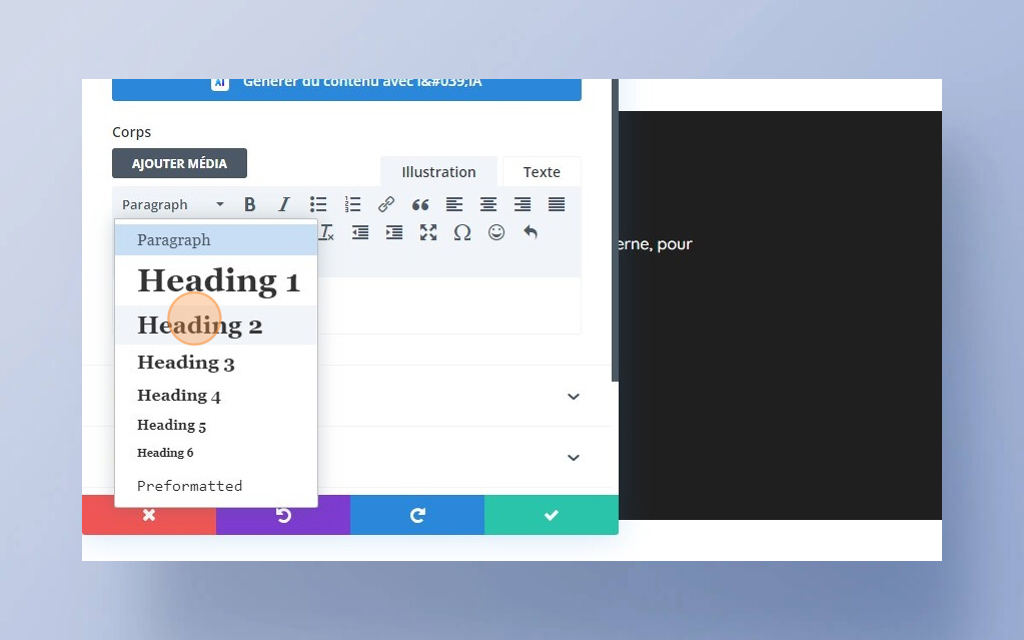Open the Paragraph format dropdown
Screen dimensions: 1024x640
pos(173,204)
